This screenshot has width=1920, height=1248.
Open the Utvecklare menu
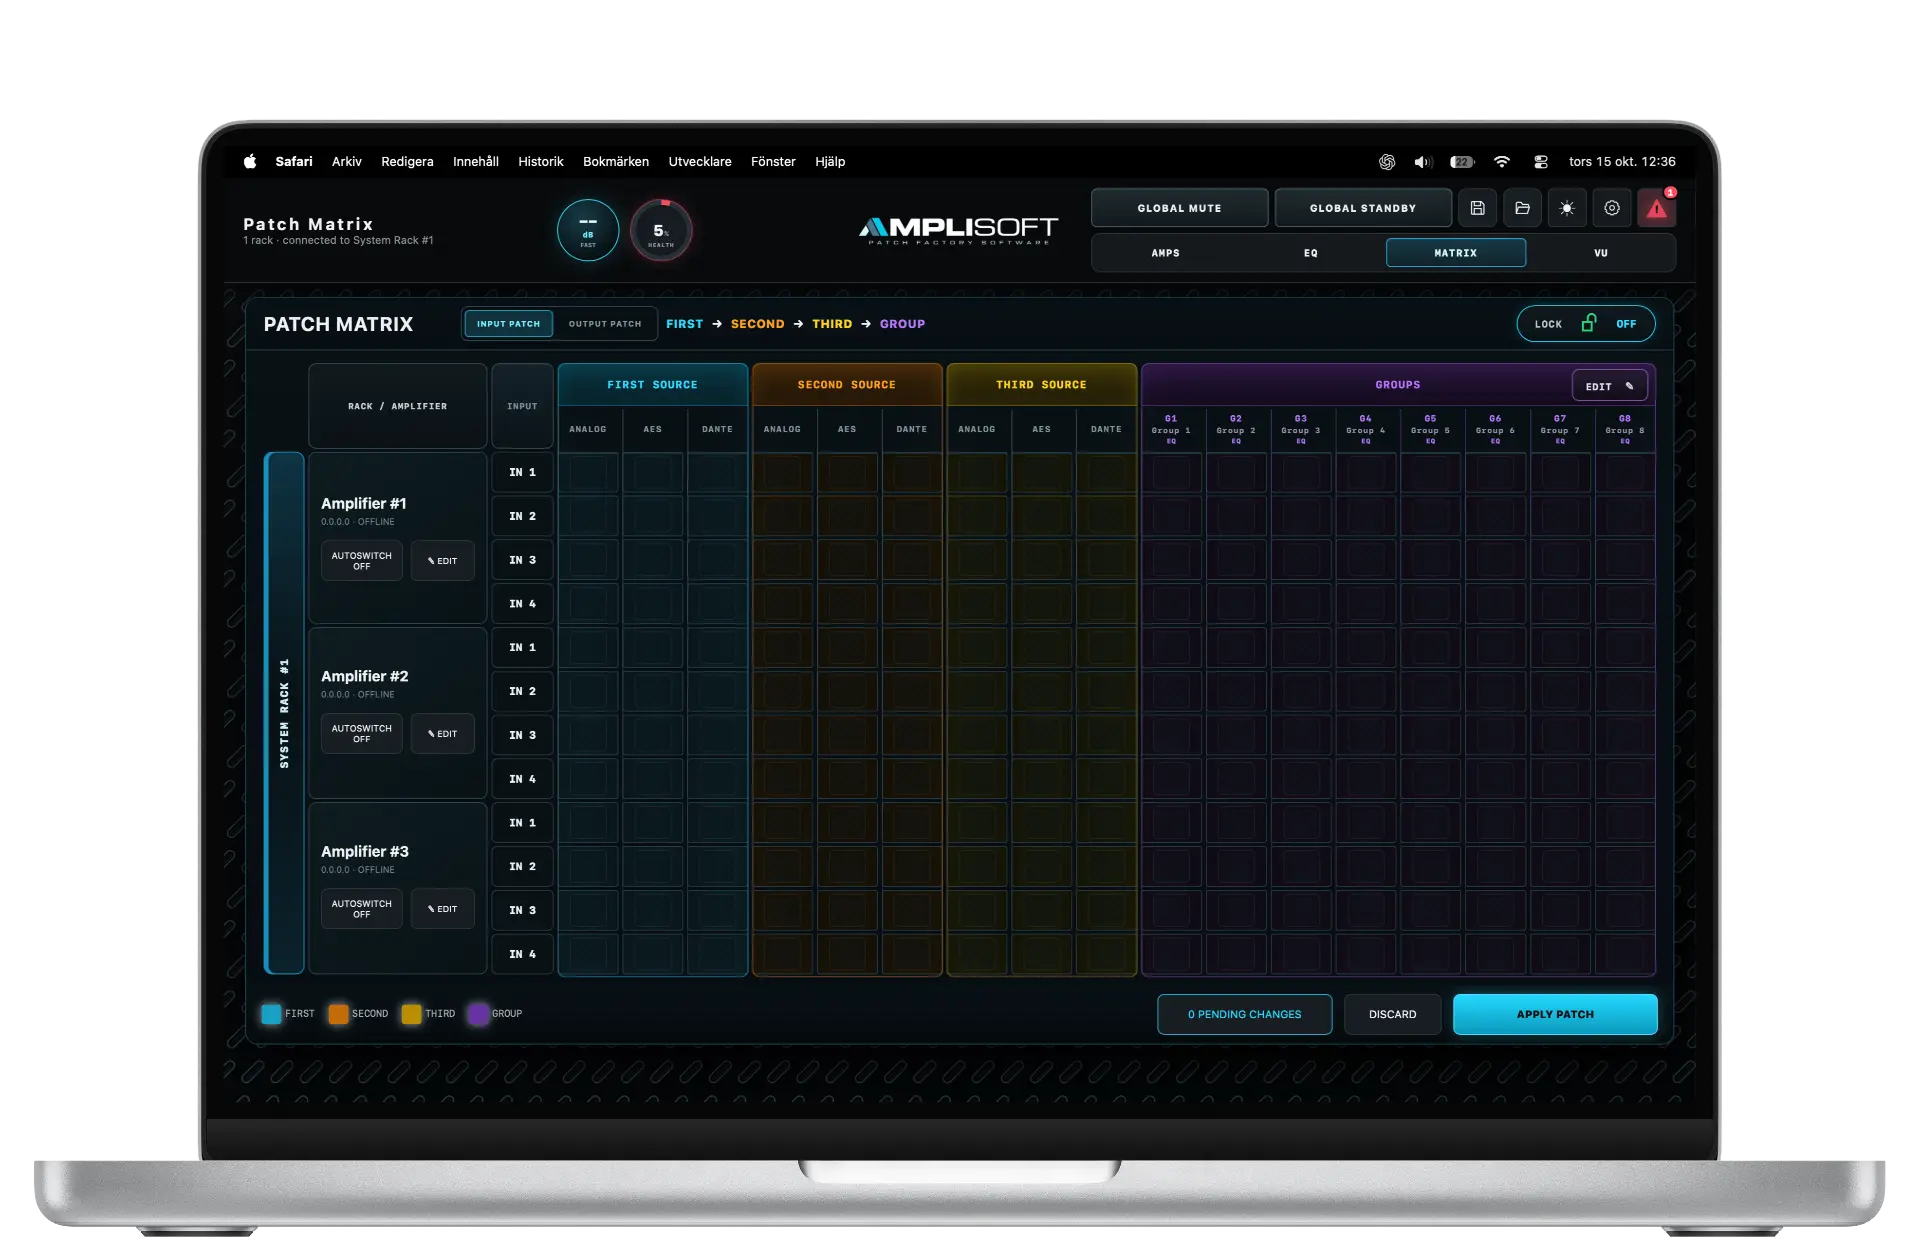(700, 161)
